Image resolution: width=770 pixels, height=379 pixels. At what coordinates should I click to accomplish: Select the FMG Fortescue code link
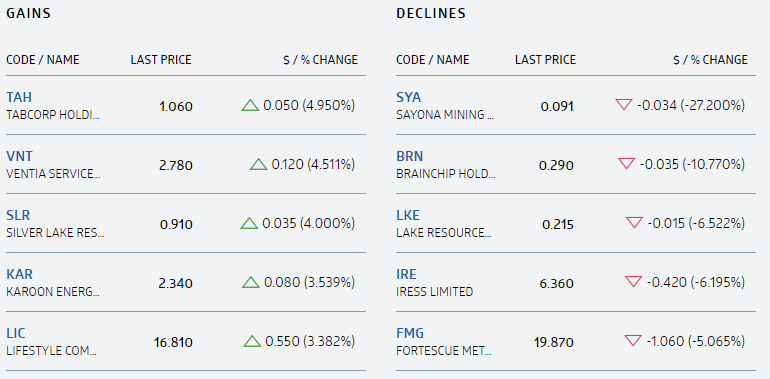point(410,333)
